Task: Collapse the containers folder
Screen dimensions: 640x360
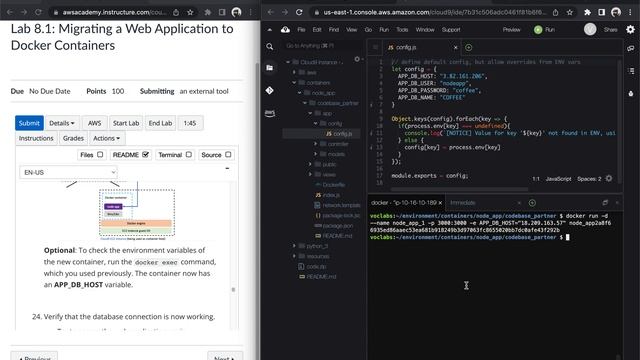Action: click(294, 82)
